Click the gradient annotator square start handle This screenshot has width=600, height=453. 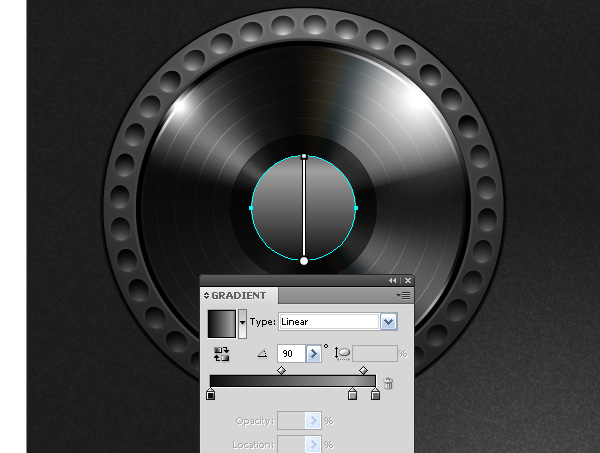point(304,156)
